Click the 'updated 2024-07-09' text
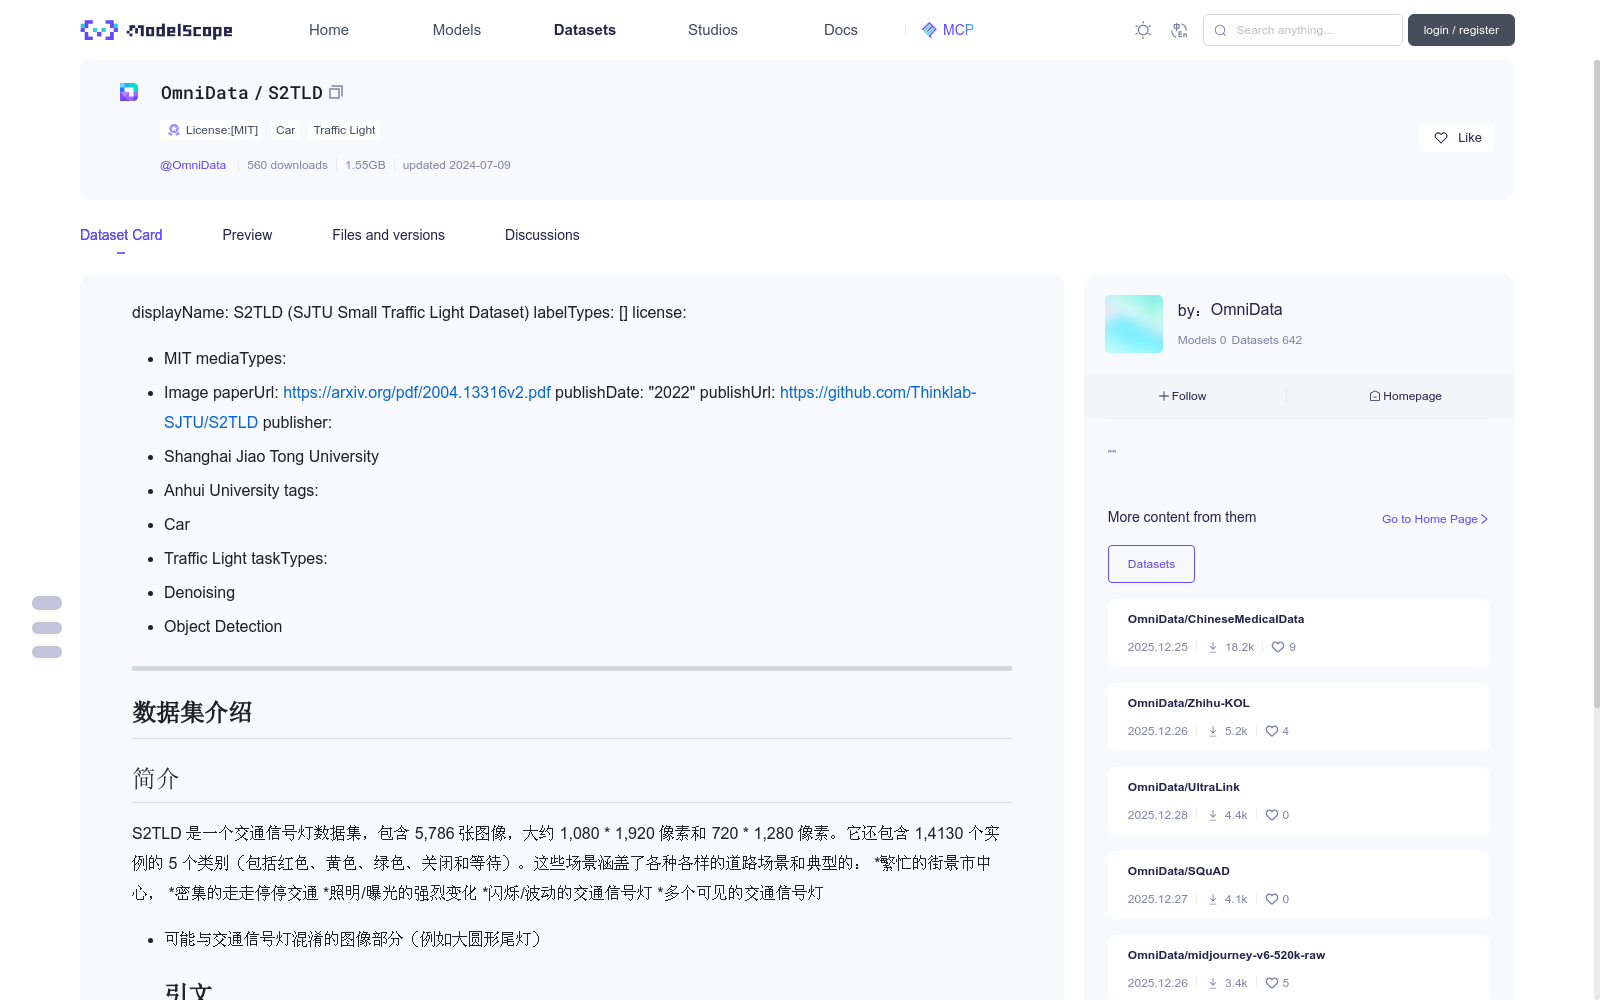The width and height of the screenshot is (1600, 1000). coord(456,165)
